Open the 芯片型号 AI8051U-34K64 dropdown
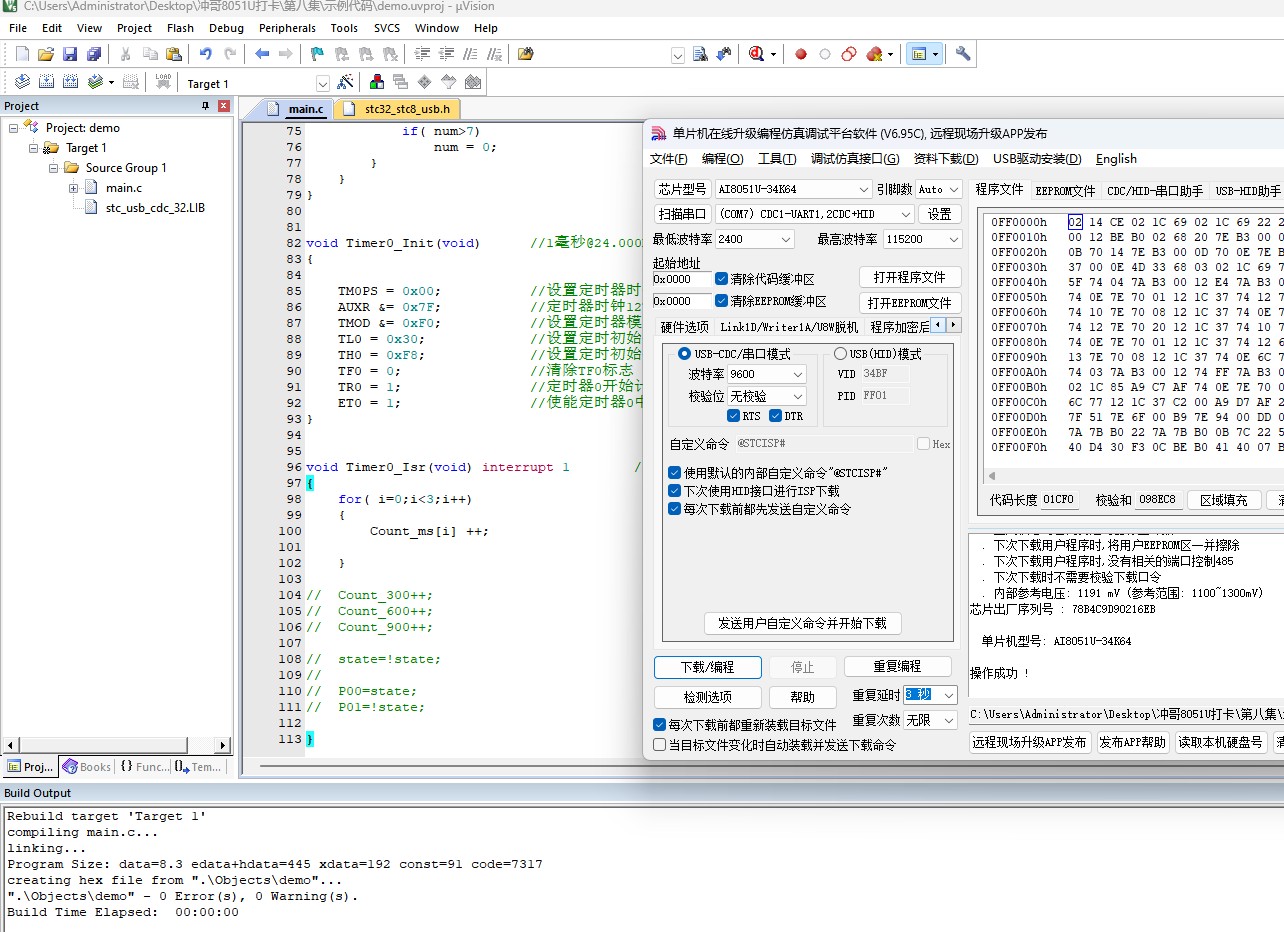Image resolution: width=1284 pixels, height=932 pixels. click(x=864, y=189)
